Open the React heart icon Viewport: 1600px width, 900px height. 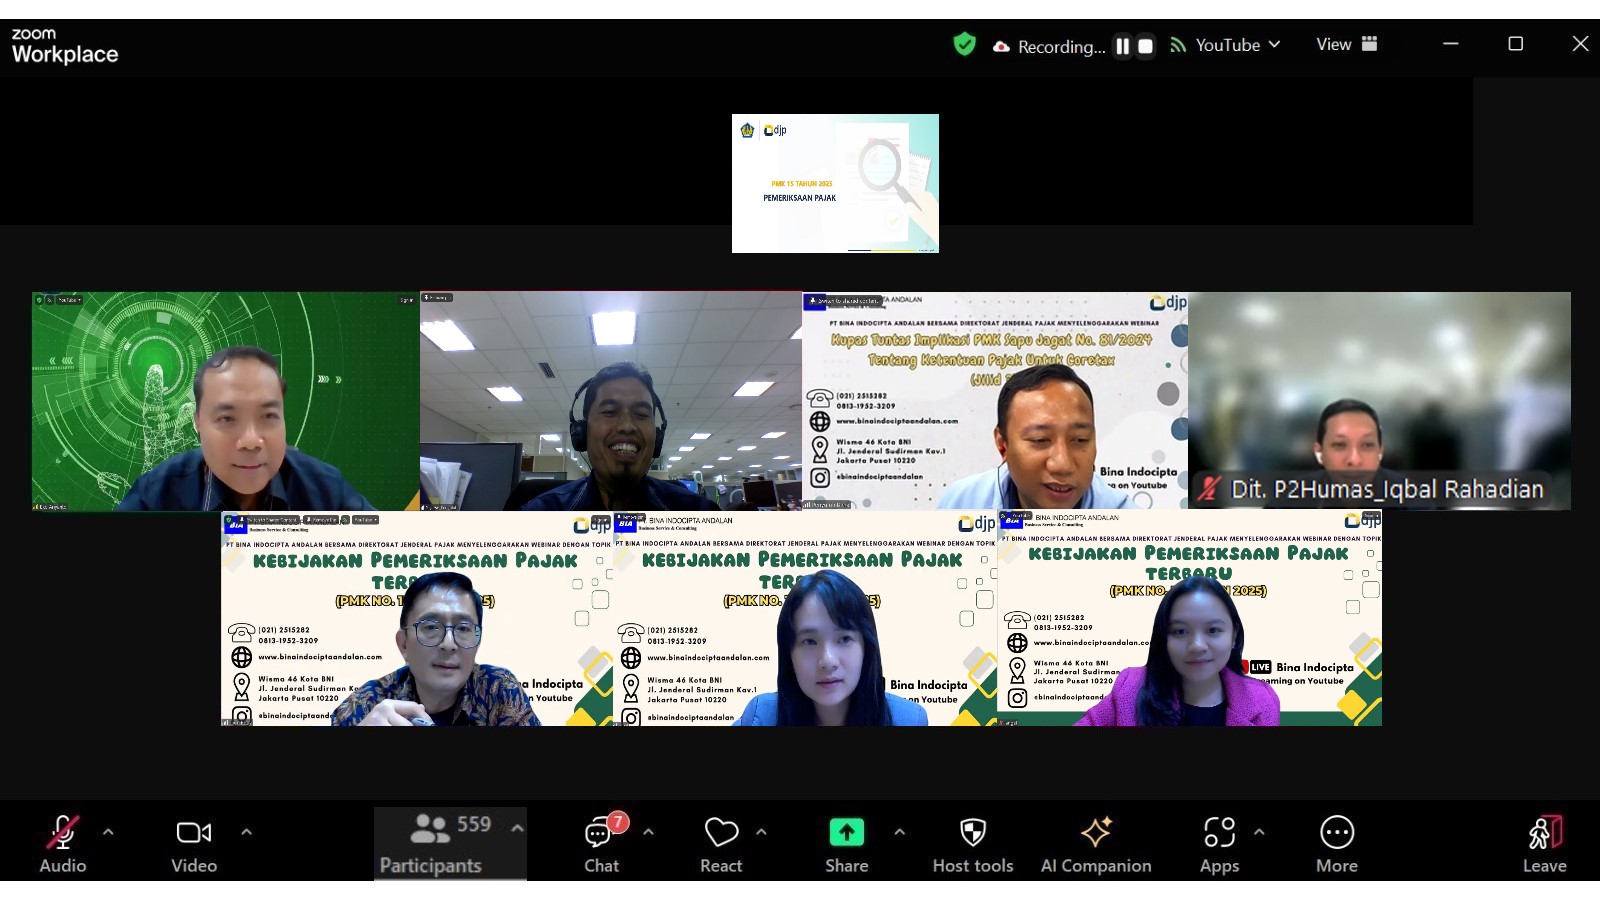721,833
